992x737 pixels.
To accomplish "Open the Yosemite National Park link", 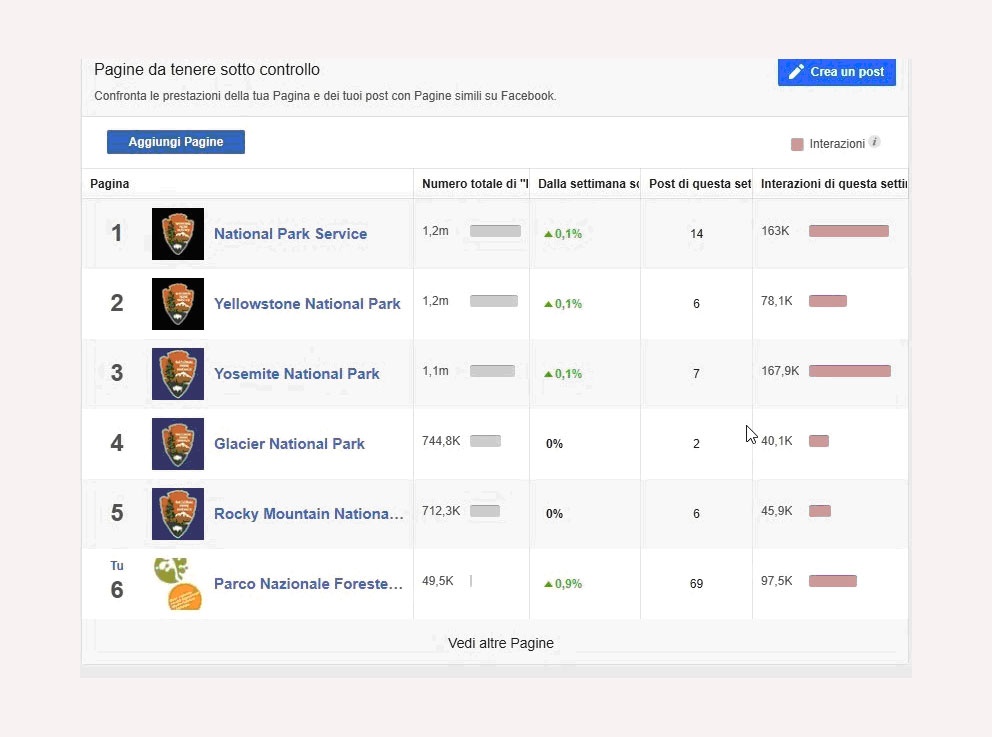I will (296, 374).
